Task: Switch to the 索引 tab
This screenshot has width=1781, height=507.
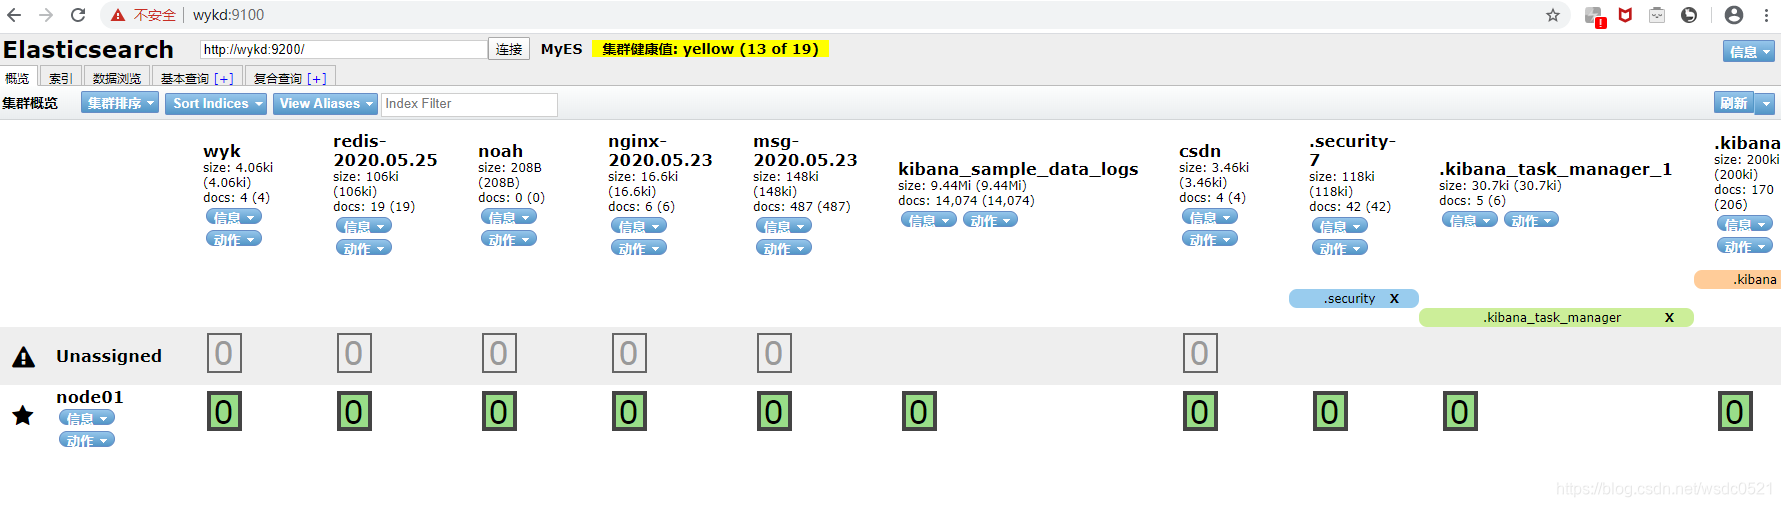Action: [x=60, y=77]
